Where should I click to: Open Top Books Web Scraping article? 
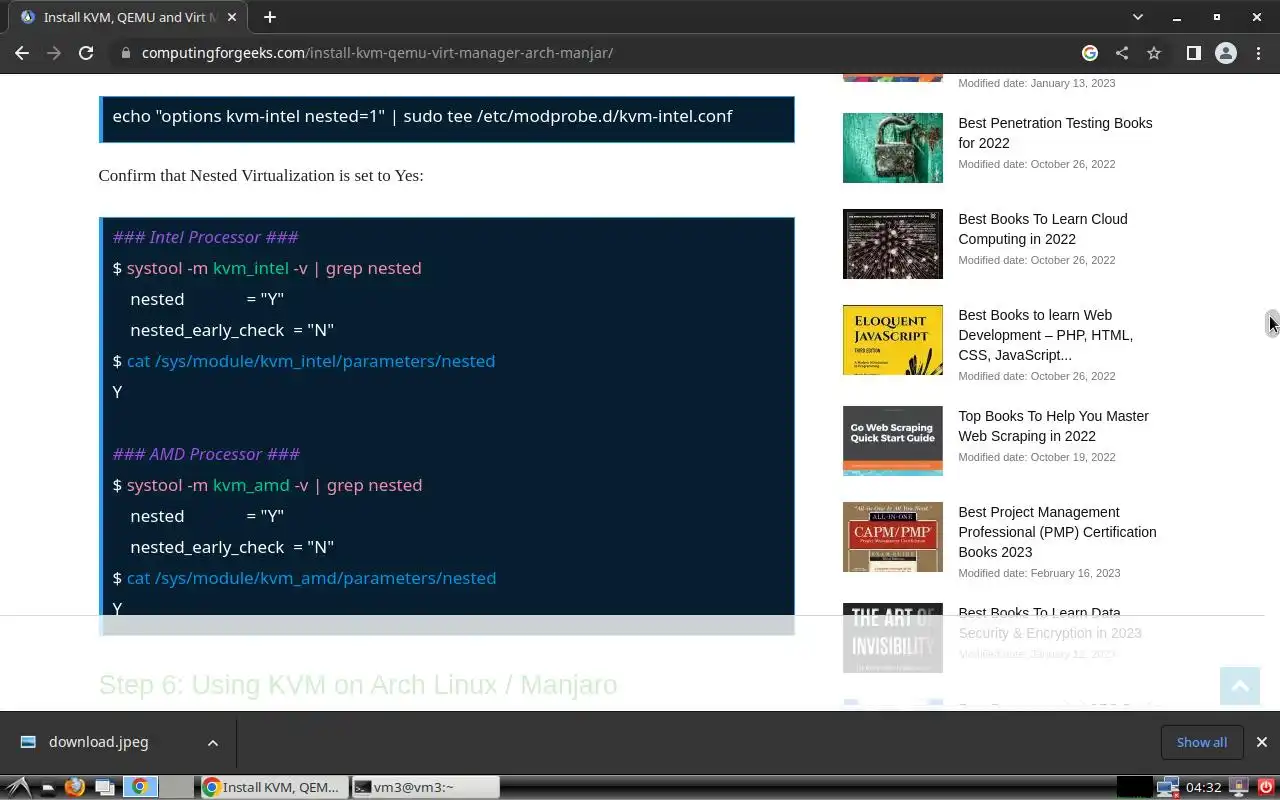pyautogui.click(x=1053, y=426)
